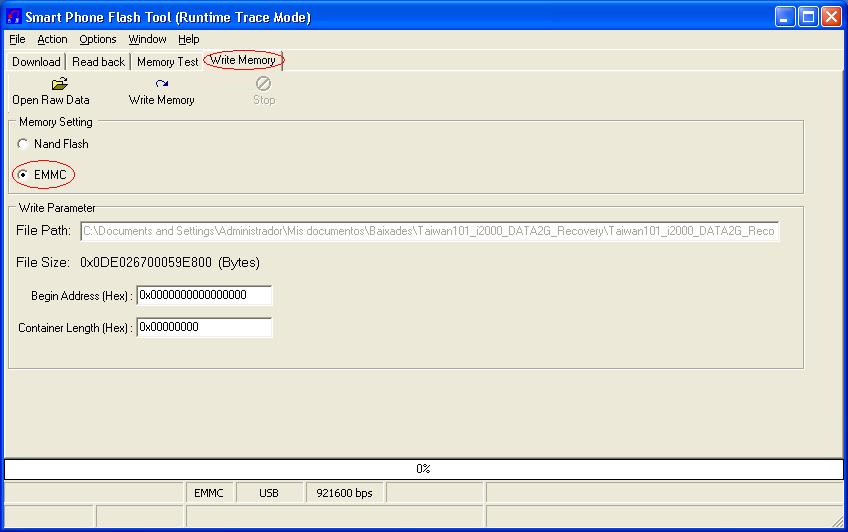Click the USB status bar entry

point(269,493)
